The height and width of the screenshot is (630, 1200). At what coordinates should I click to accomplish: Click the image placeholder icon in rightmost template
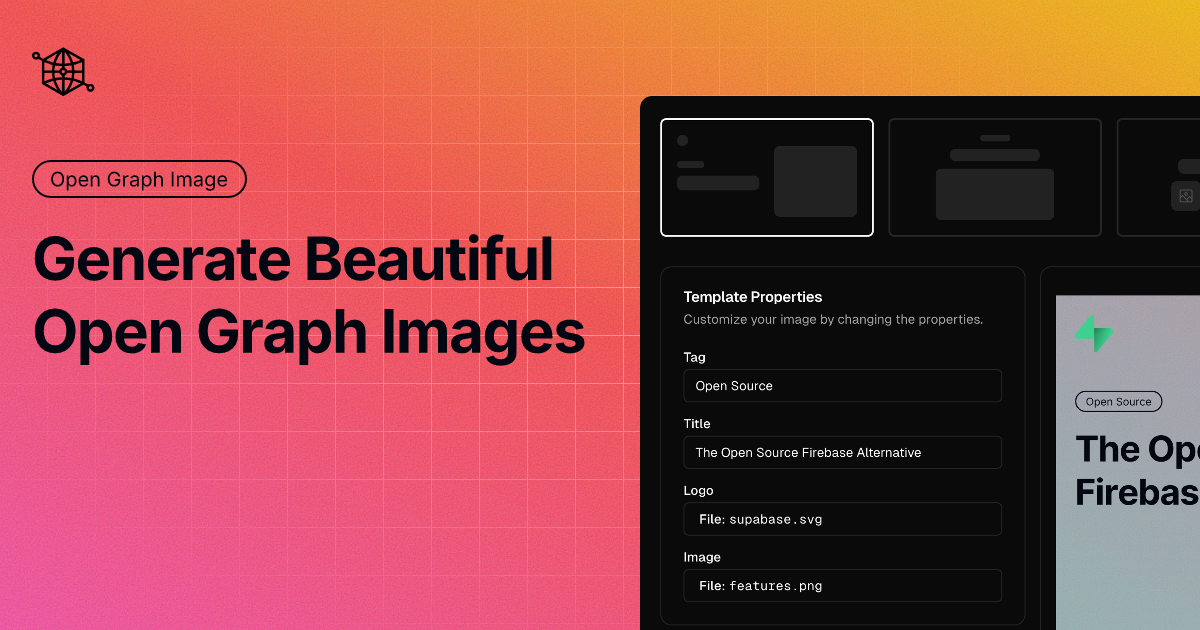pos(1184,196)
